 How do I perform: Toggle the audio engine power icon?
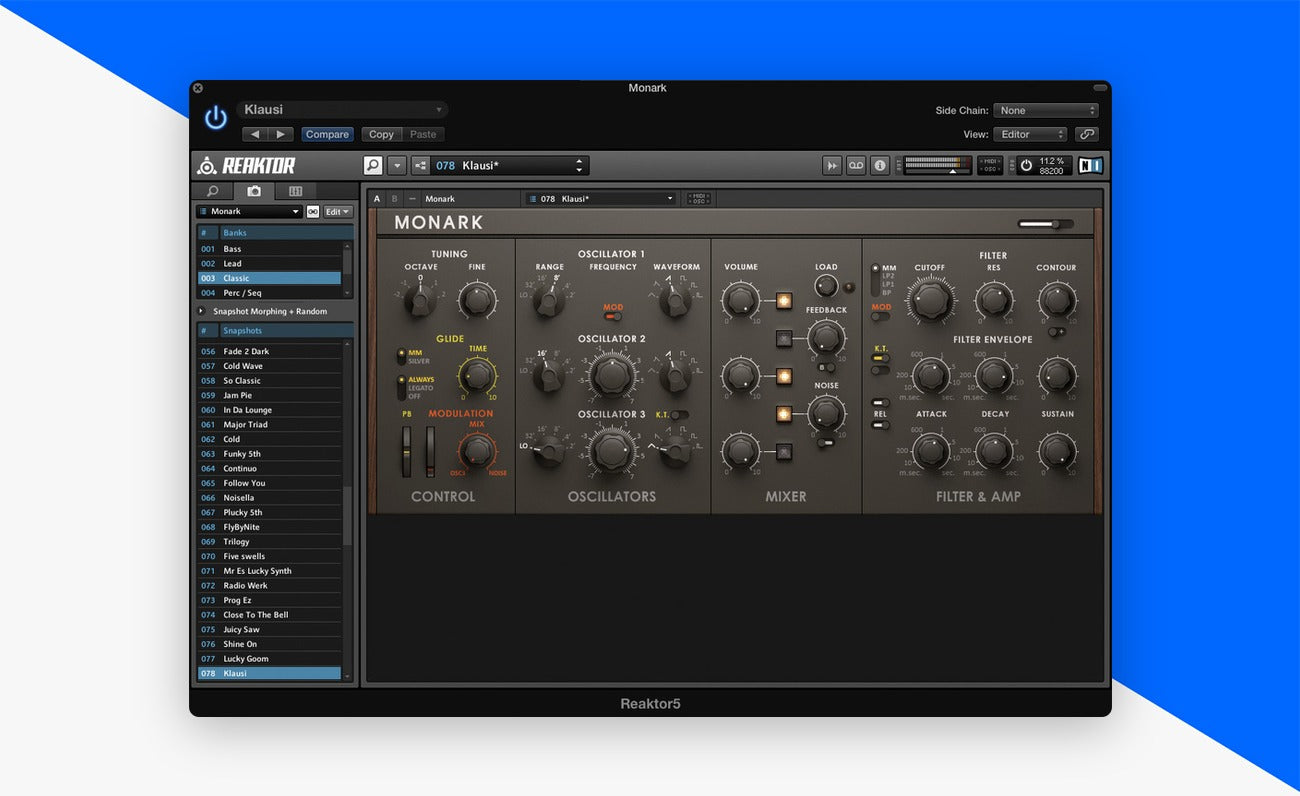1026,166
